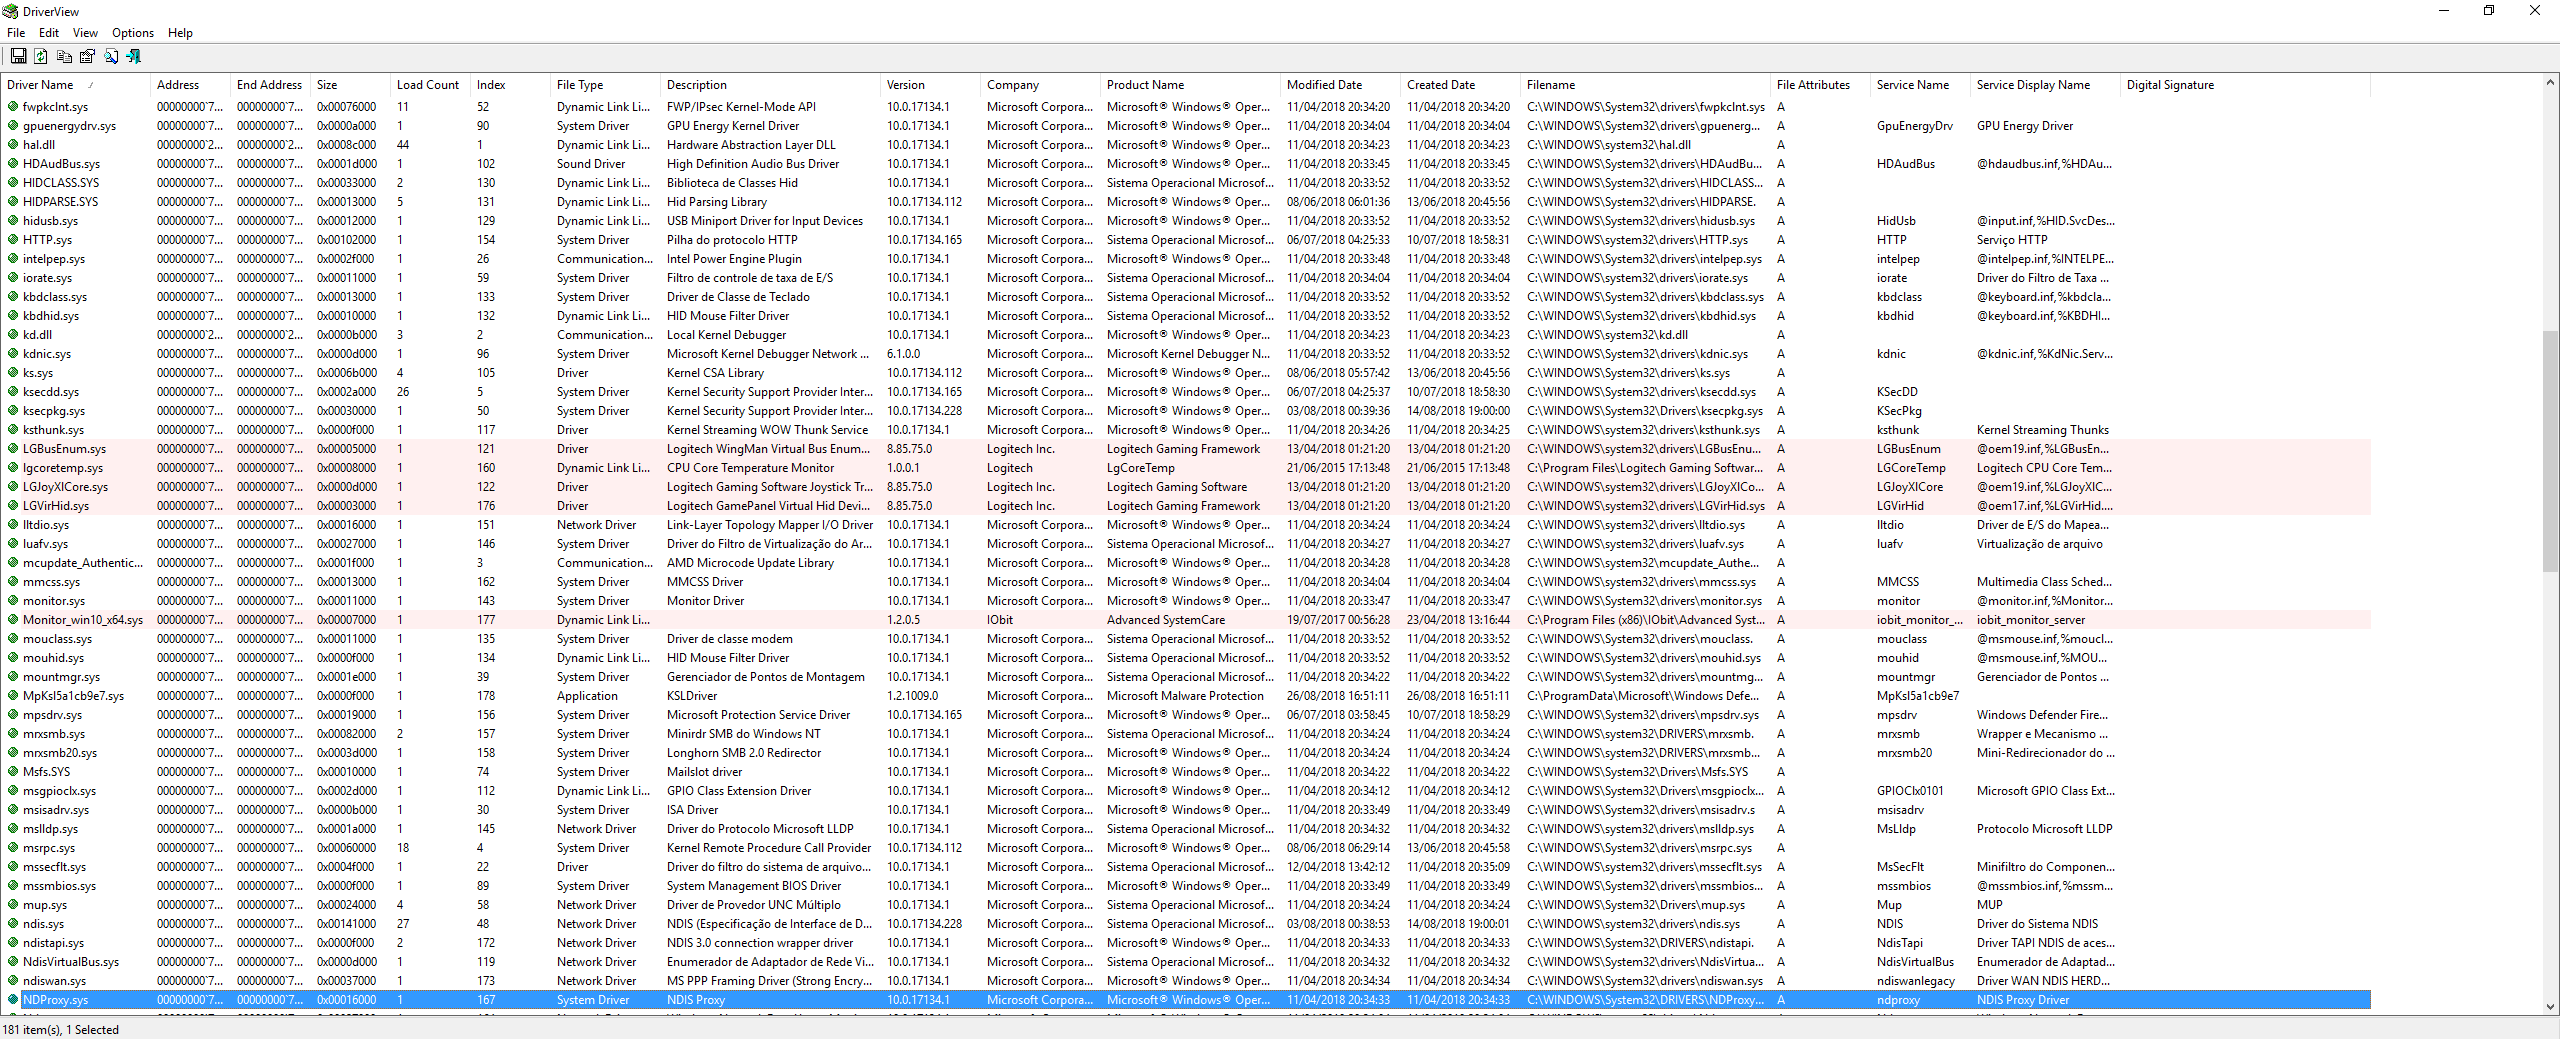Click the Copy selected items toolbar icon

tap(64, 57)
